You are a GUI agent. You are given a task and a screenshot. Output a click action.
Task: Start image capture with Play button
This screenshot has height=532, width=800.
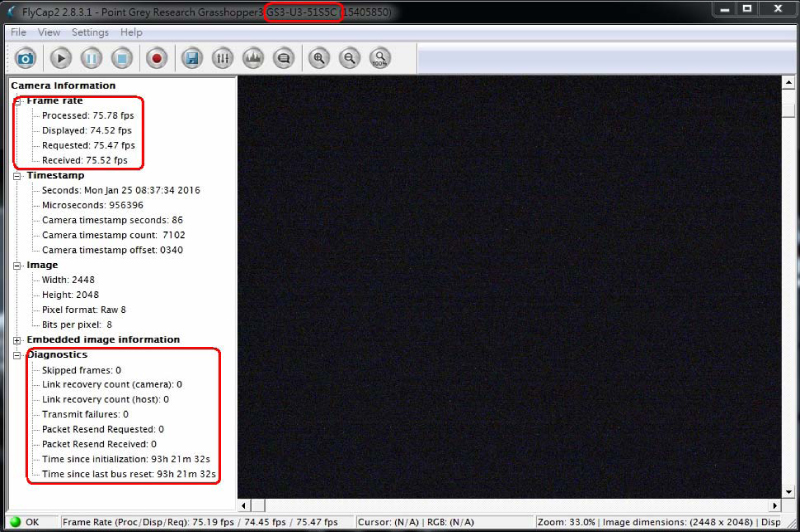point(61,58)
